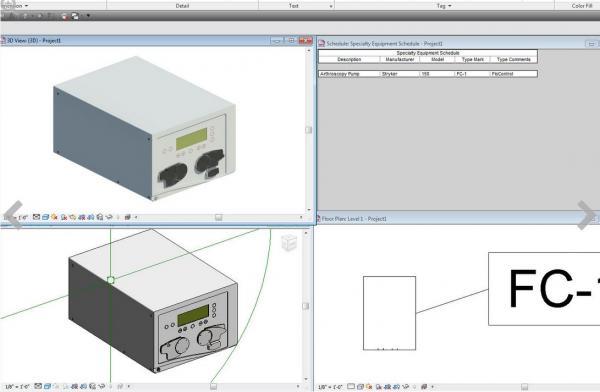Open the detail level control in the top 3D view bar
The width and height of the screenshot is (600, 392).
click(x=36, y=217)
